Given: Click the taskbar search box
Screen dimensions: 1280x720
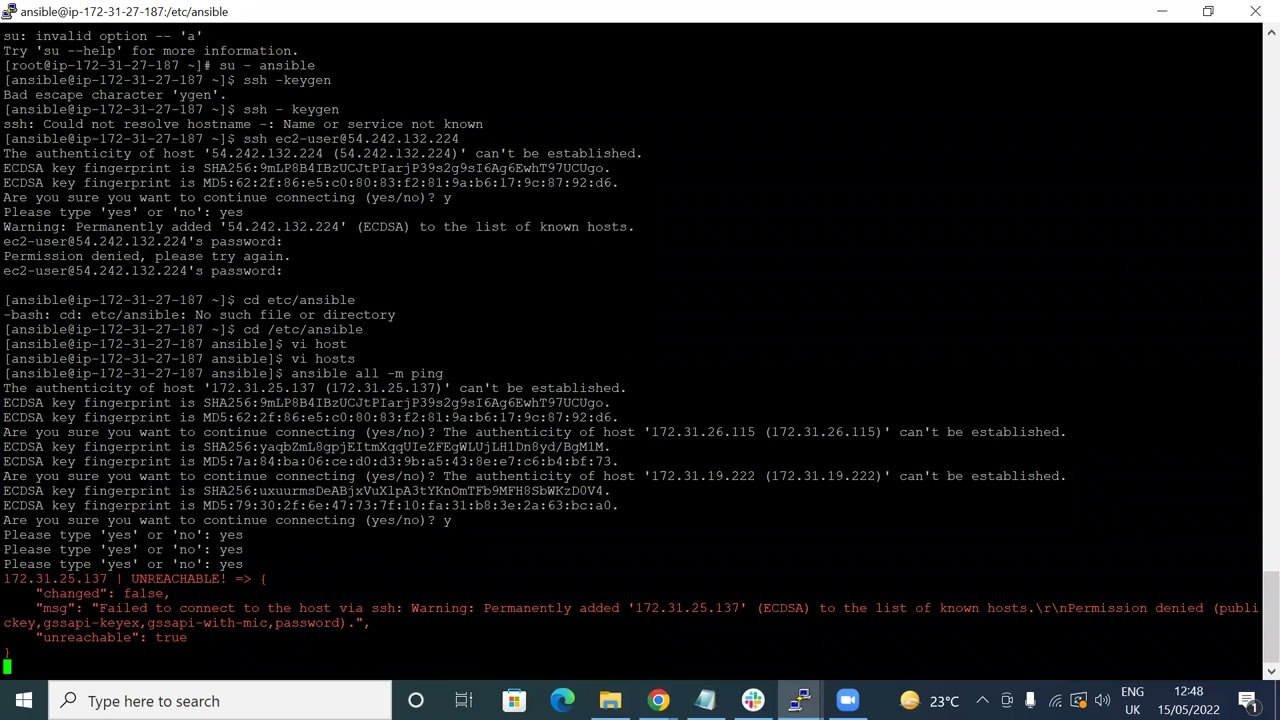Looking at the screenshot, I should pyautogui.click(x=220, y=701).
